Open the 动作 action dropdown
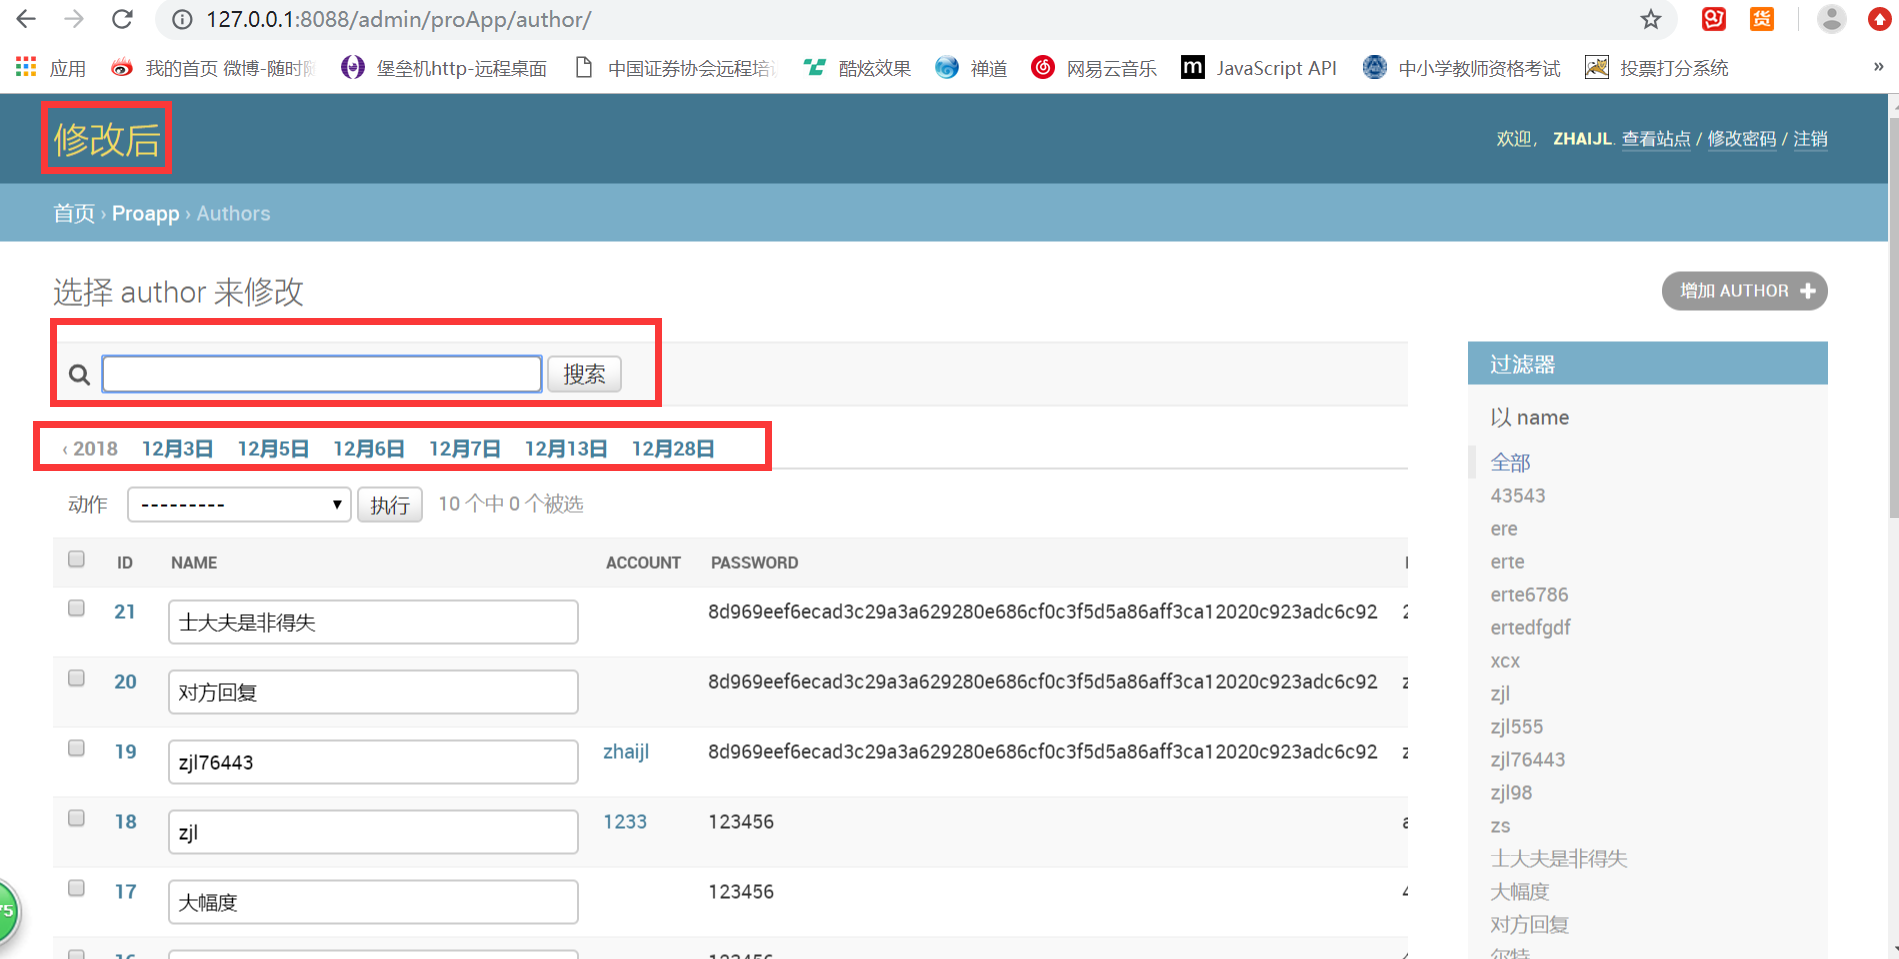 tap(239, 504)
